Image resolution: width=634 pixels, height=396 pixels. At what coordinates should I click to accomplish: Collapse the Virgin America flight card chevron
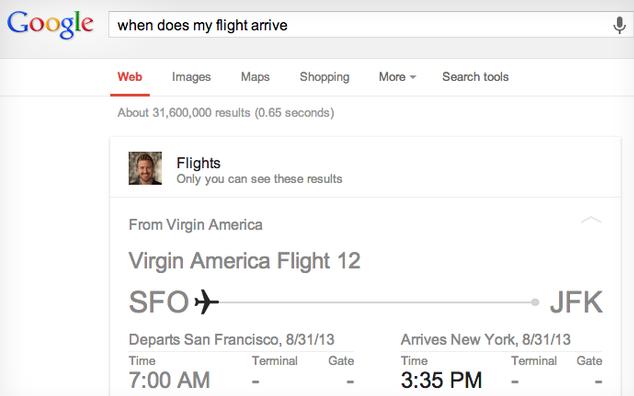(x=591, y=220)
